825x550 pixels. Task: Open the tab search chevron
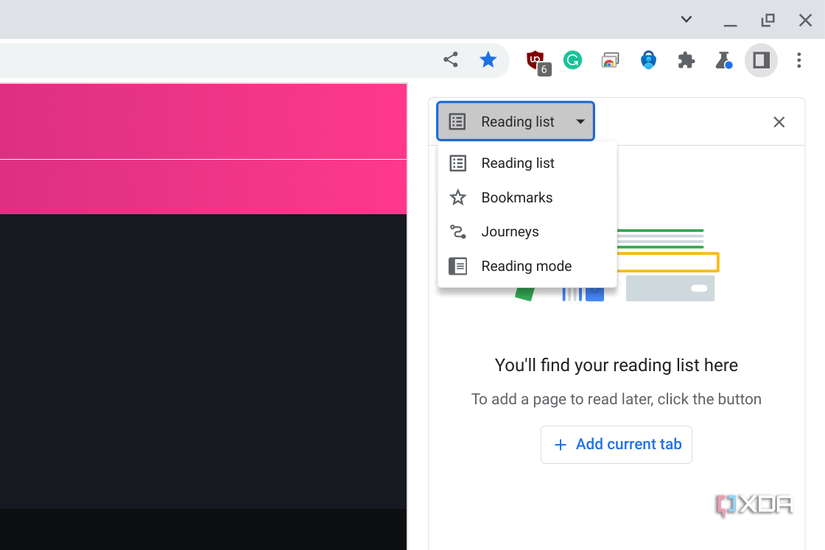pos(686,19)
